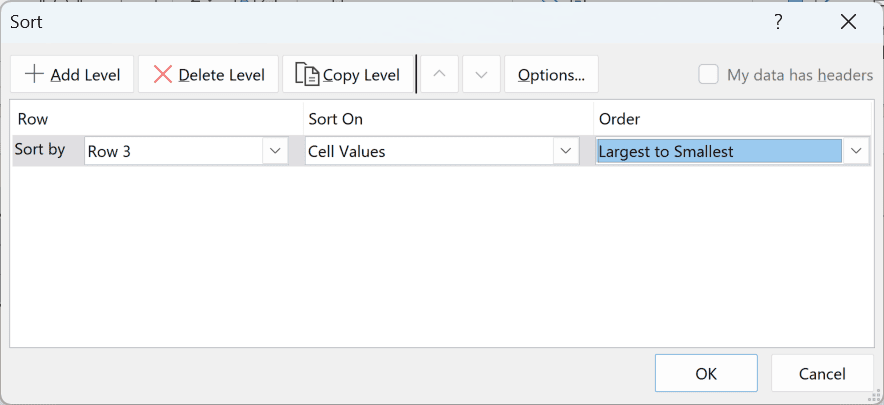Enable My data has headers checkbox
This screenshot has width=884, height=405.
pyautogui.click(x=709, y=74)
